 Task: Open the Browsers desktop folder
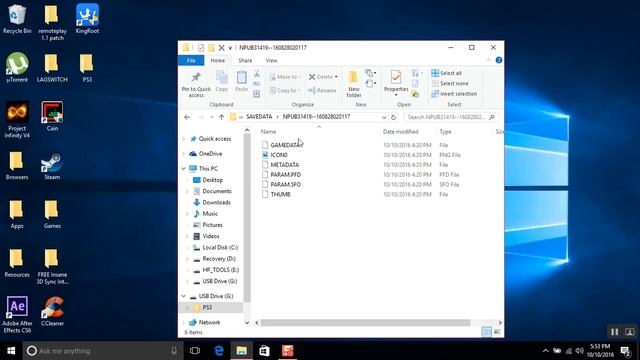[17, 165]
